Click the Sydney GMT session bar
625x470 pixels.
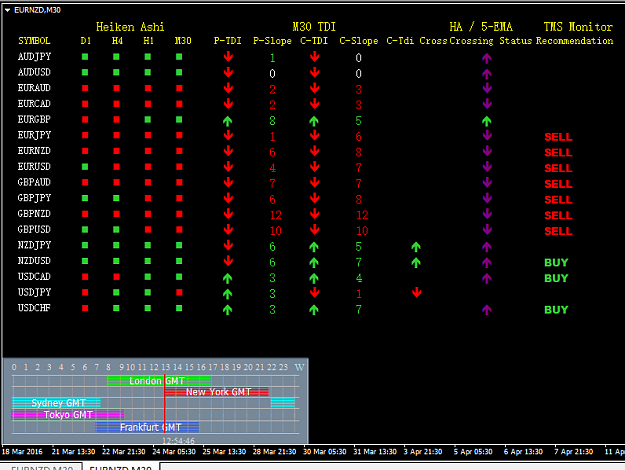tap(56, 403)
